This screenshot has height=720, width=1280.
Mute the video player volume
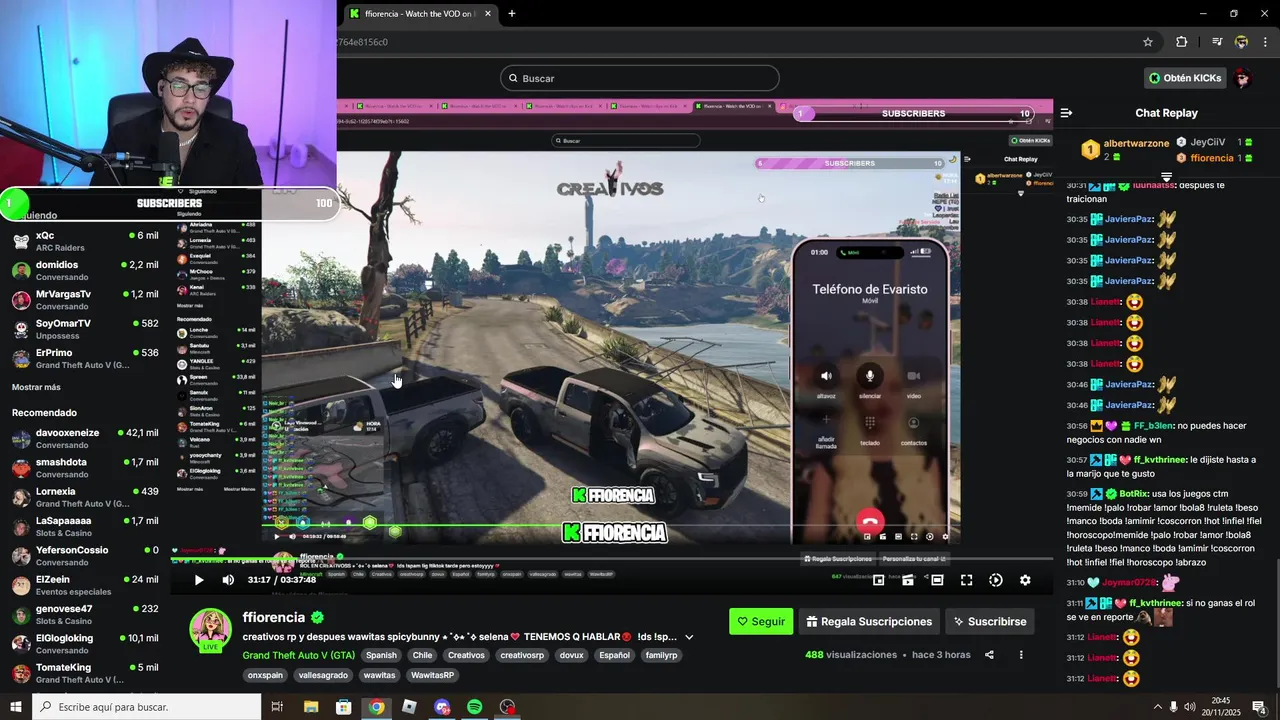pos(228,580)
